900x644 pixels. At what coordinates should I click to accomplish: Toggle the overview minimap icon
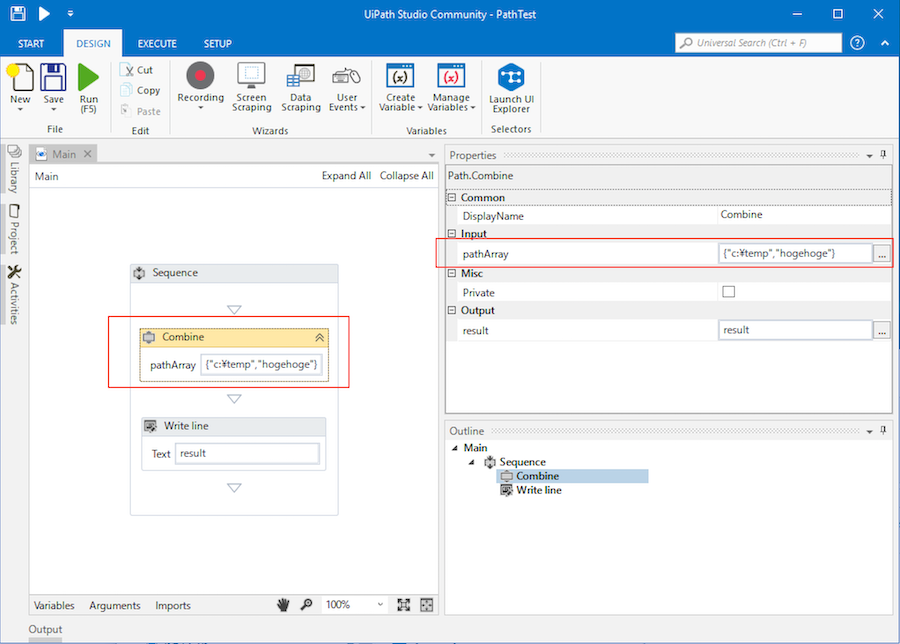tap(426, 605)
